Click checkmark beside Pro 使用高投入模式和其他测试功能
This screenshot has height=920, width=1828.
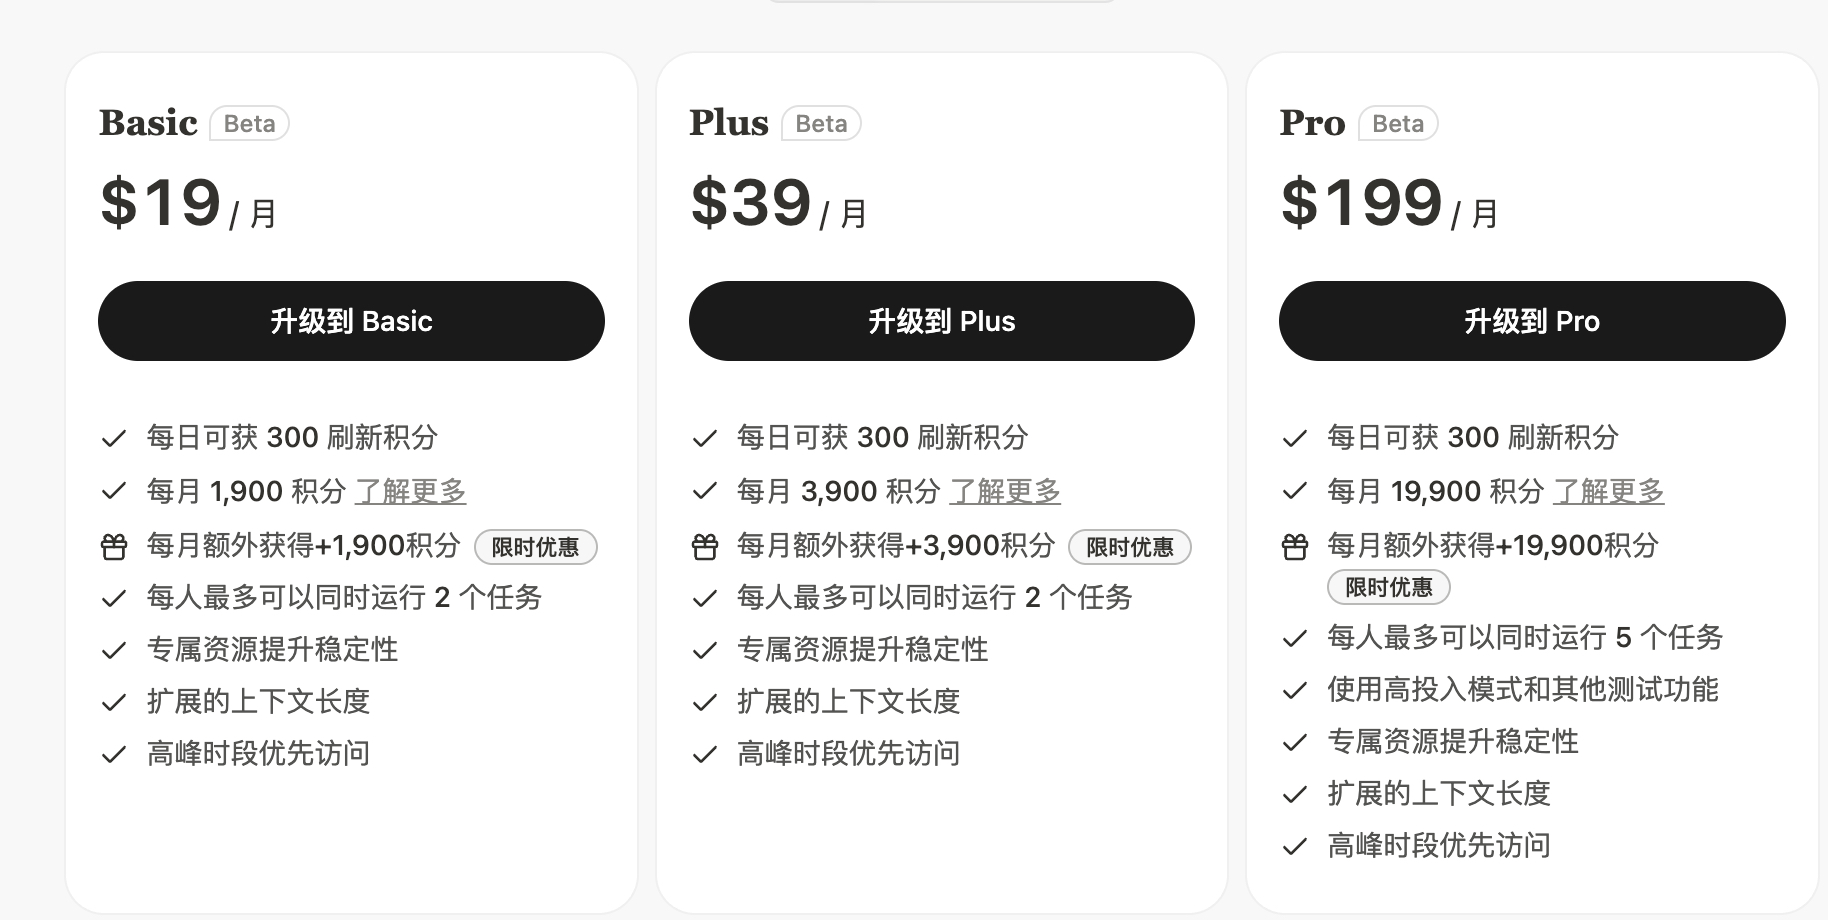point(1295,690)
